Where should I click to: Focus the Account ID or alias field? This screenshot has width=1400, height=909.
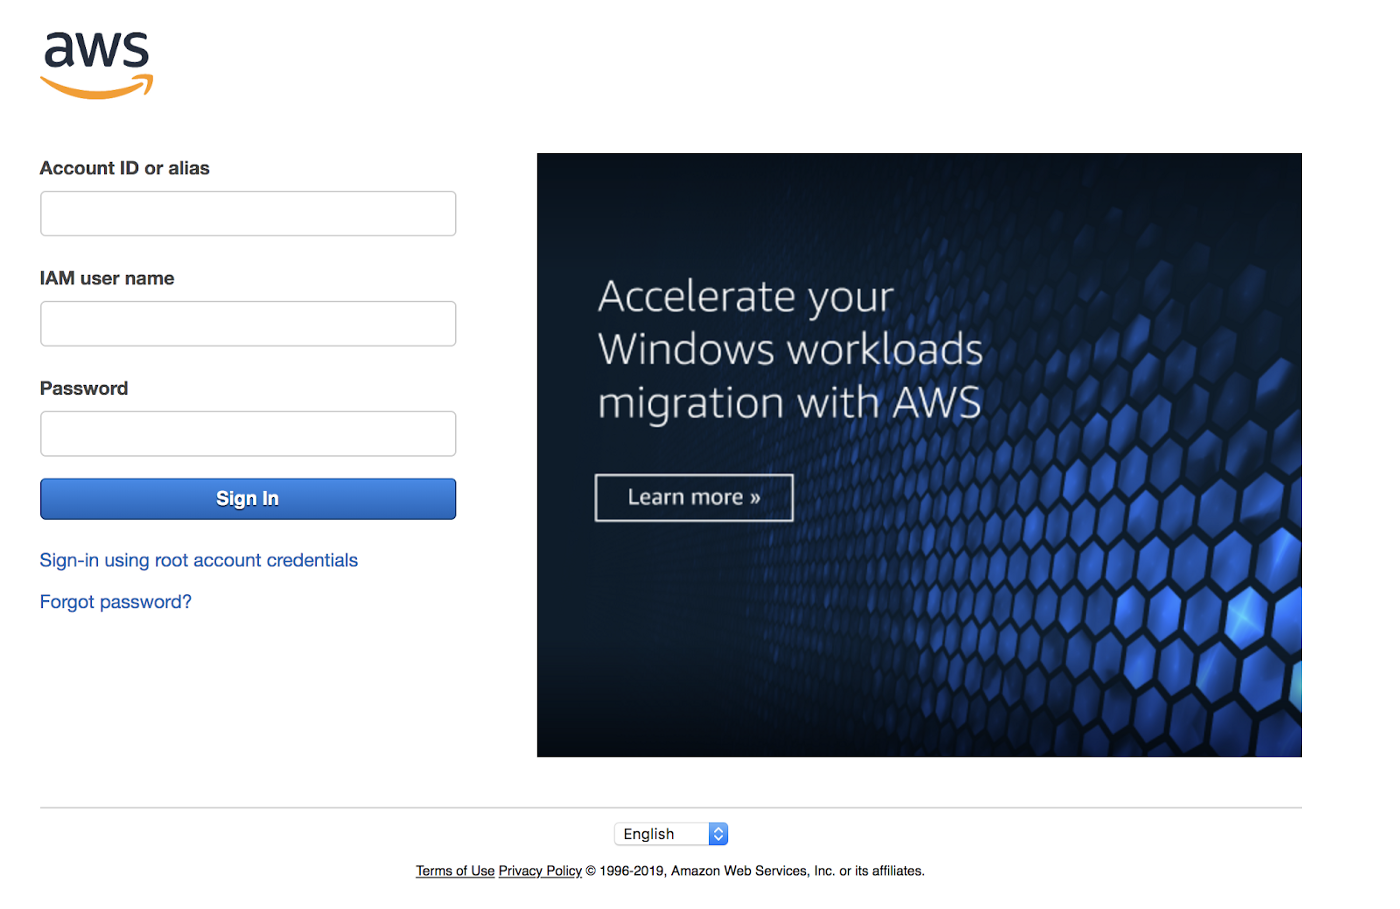(248, 214)
